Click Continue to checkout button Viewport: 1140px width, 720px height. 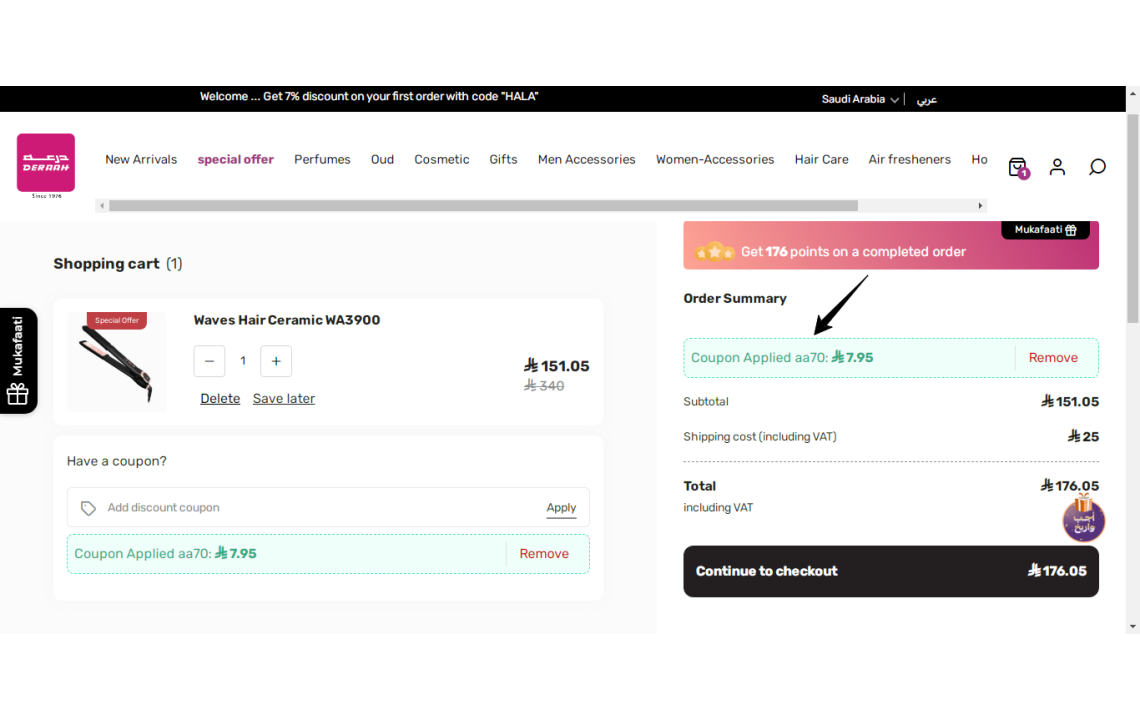(891, 572)
